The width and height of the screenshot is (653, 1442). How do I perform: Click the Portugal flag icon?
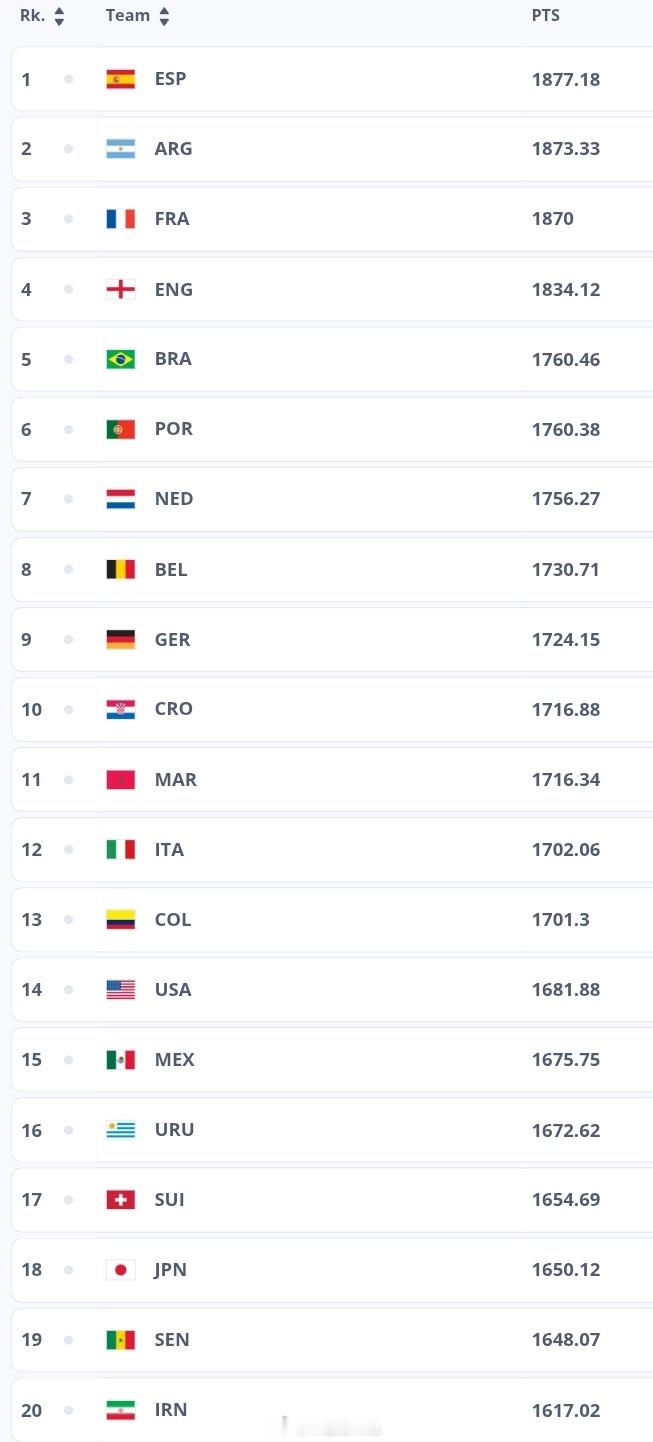[x=121, y=429]
